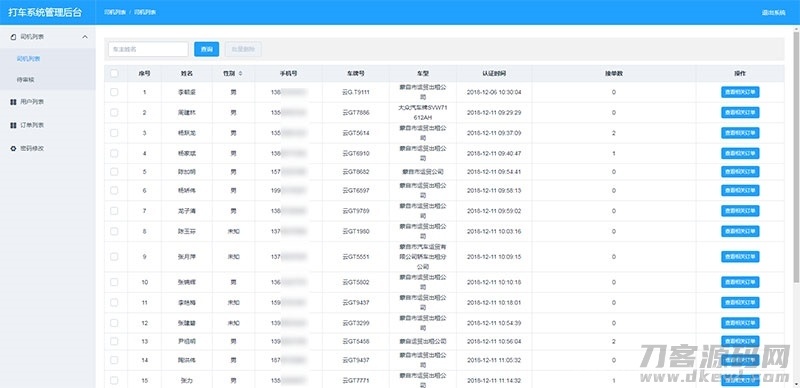This screenshot has width=800, height=388.
Task: Click the 批量删除 button
Action: tap(243, 49)
